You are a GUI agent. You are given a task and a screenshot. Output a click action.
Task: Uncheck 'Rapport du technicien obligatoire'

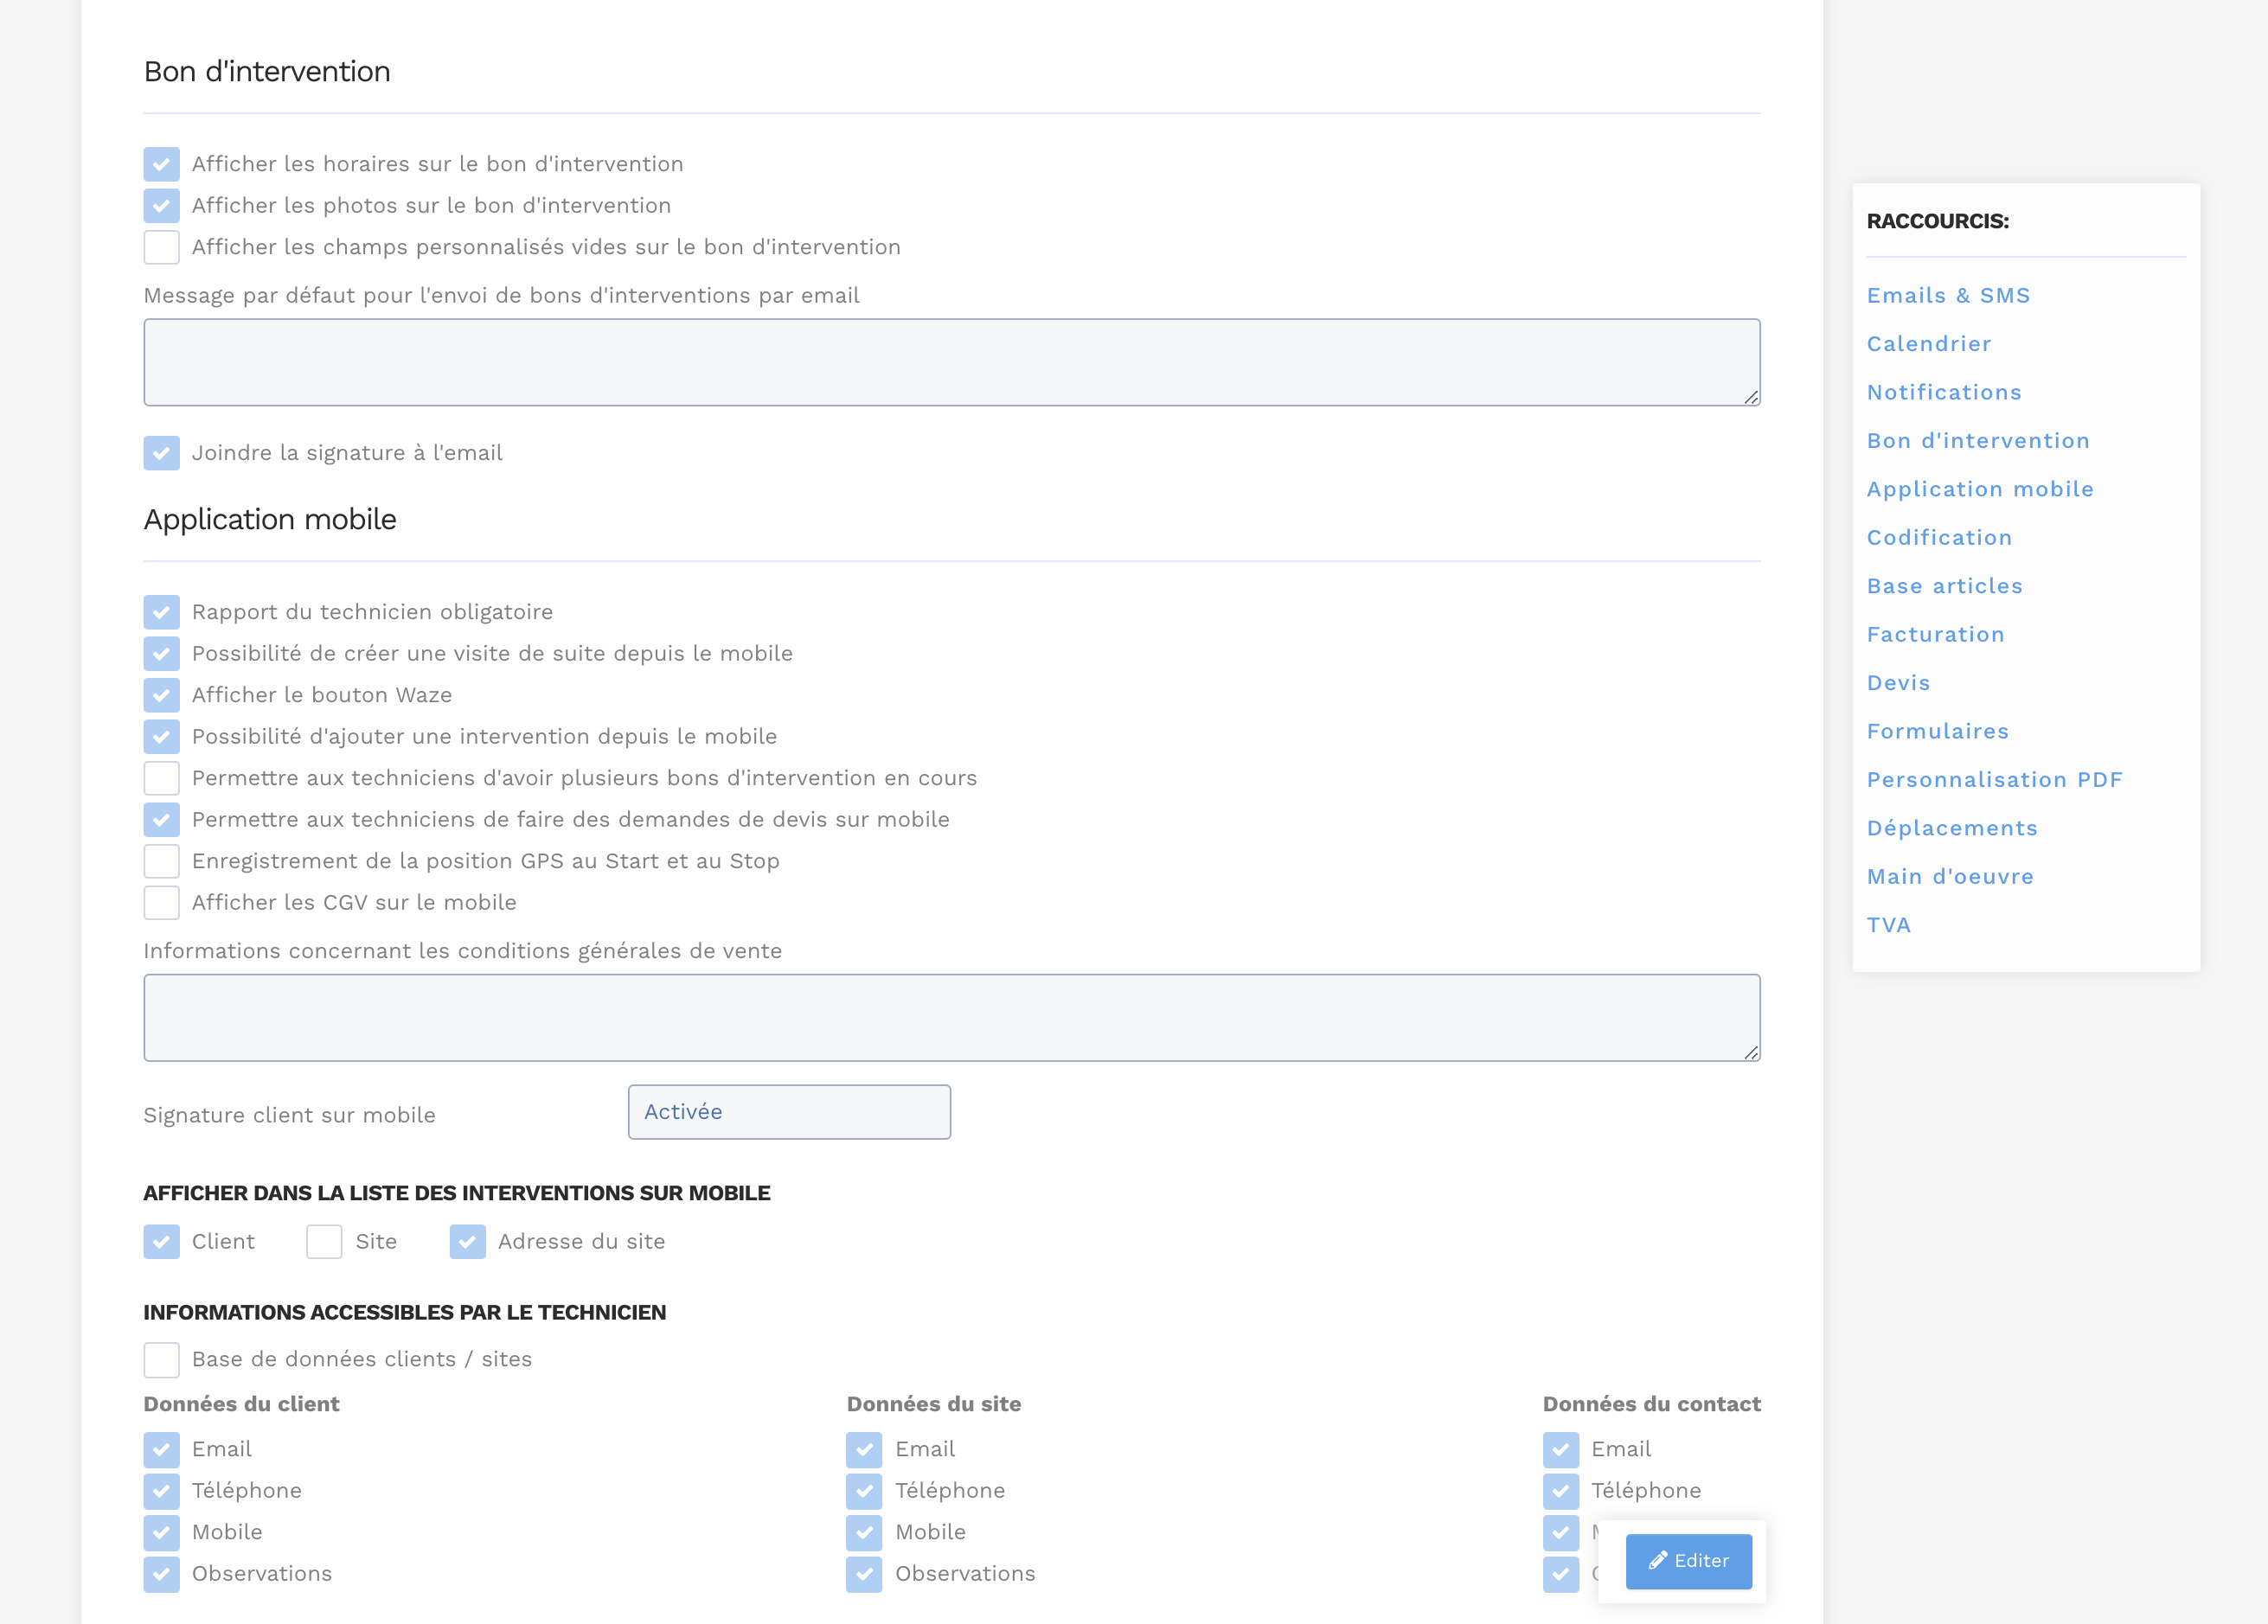(161, 612)
